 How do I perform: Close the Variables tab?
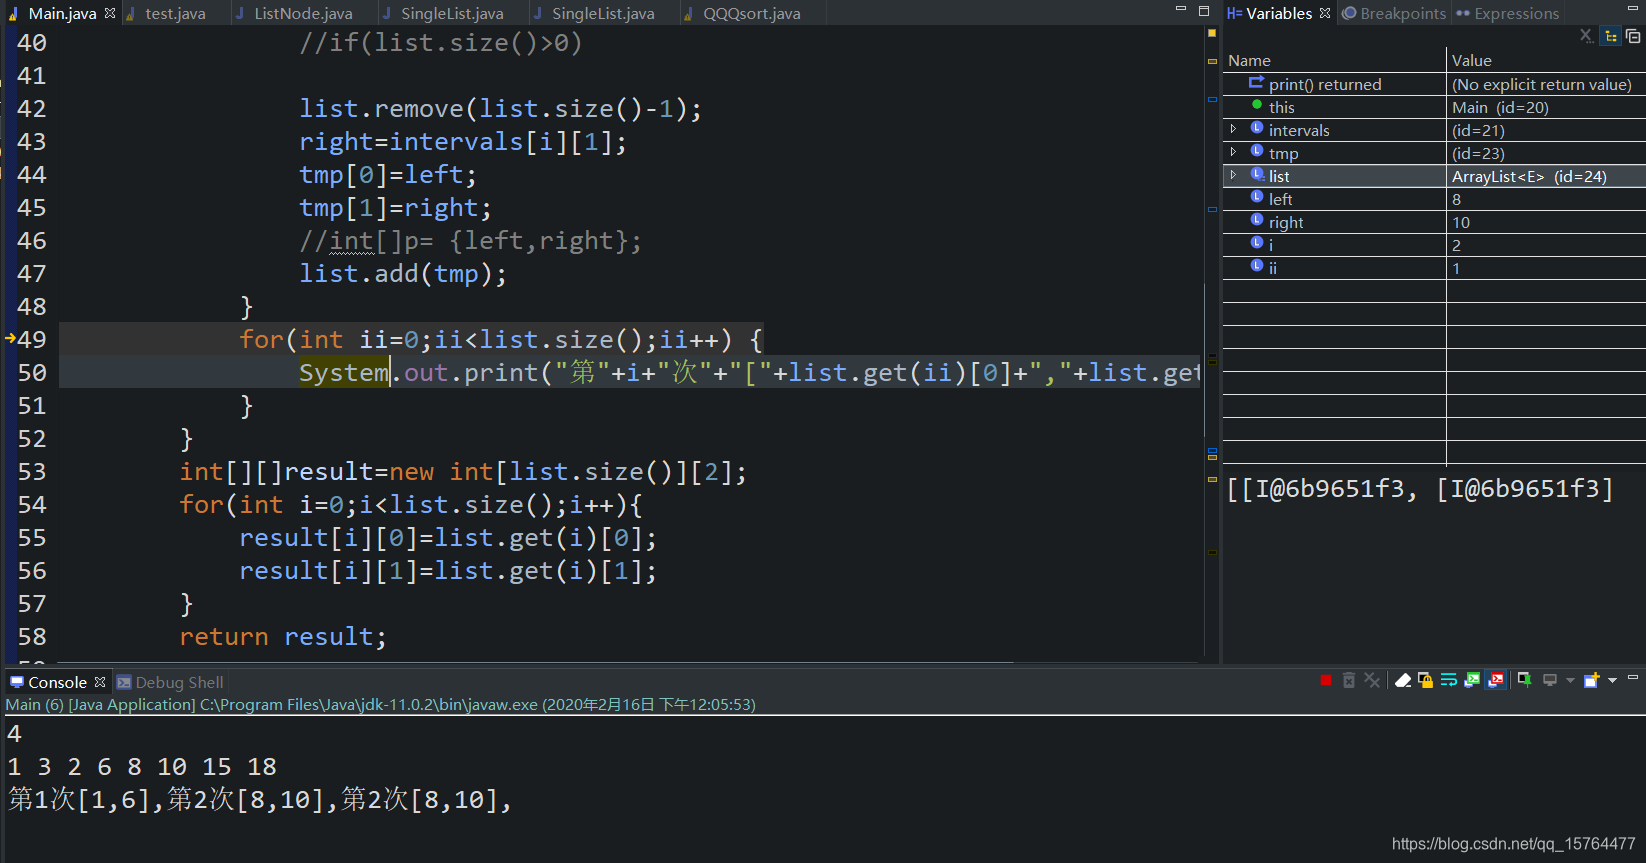[x=1325, y=13]
